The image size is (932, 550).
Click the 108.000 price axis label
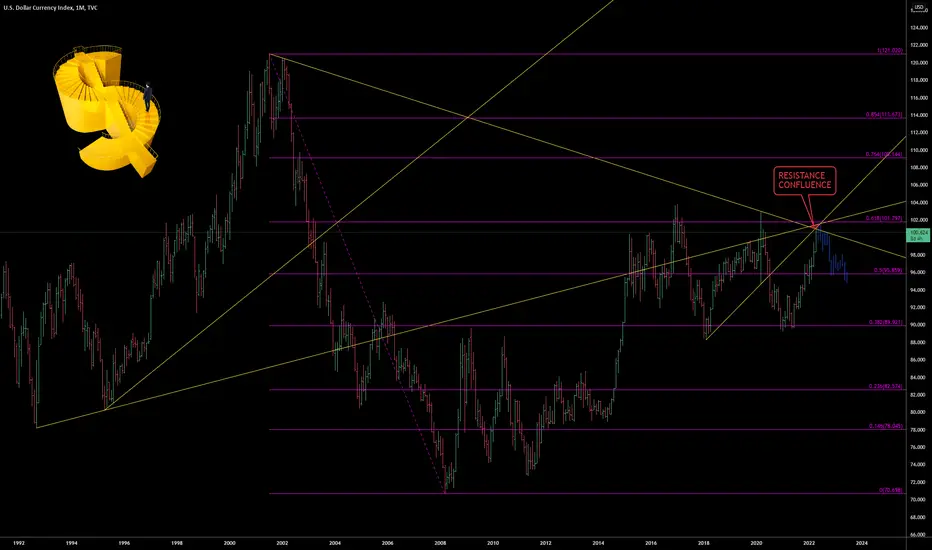click(x=918, y=168)
